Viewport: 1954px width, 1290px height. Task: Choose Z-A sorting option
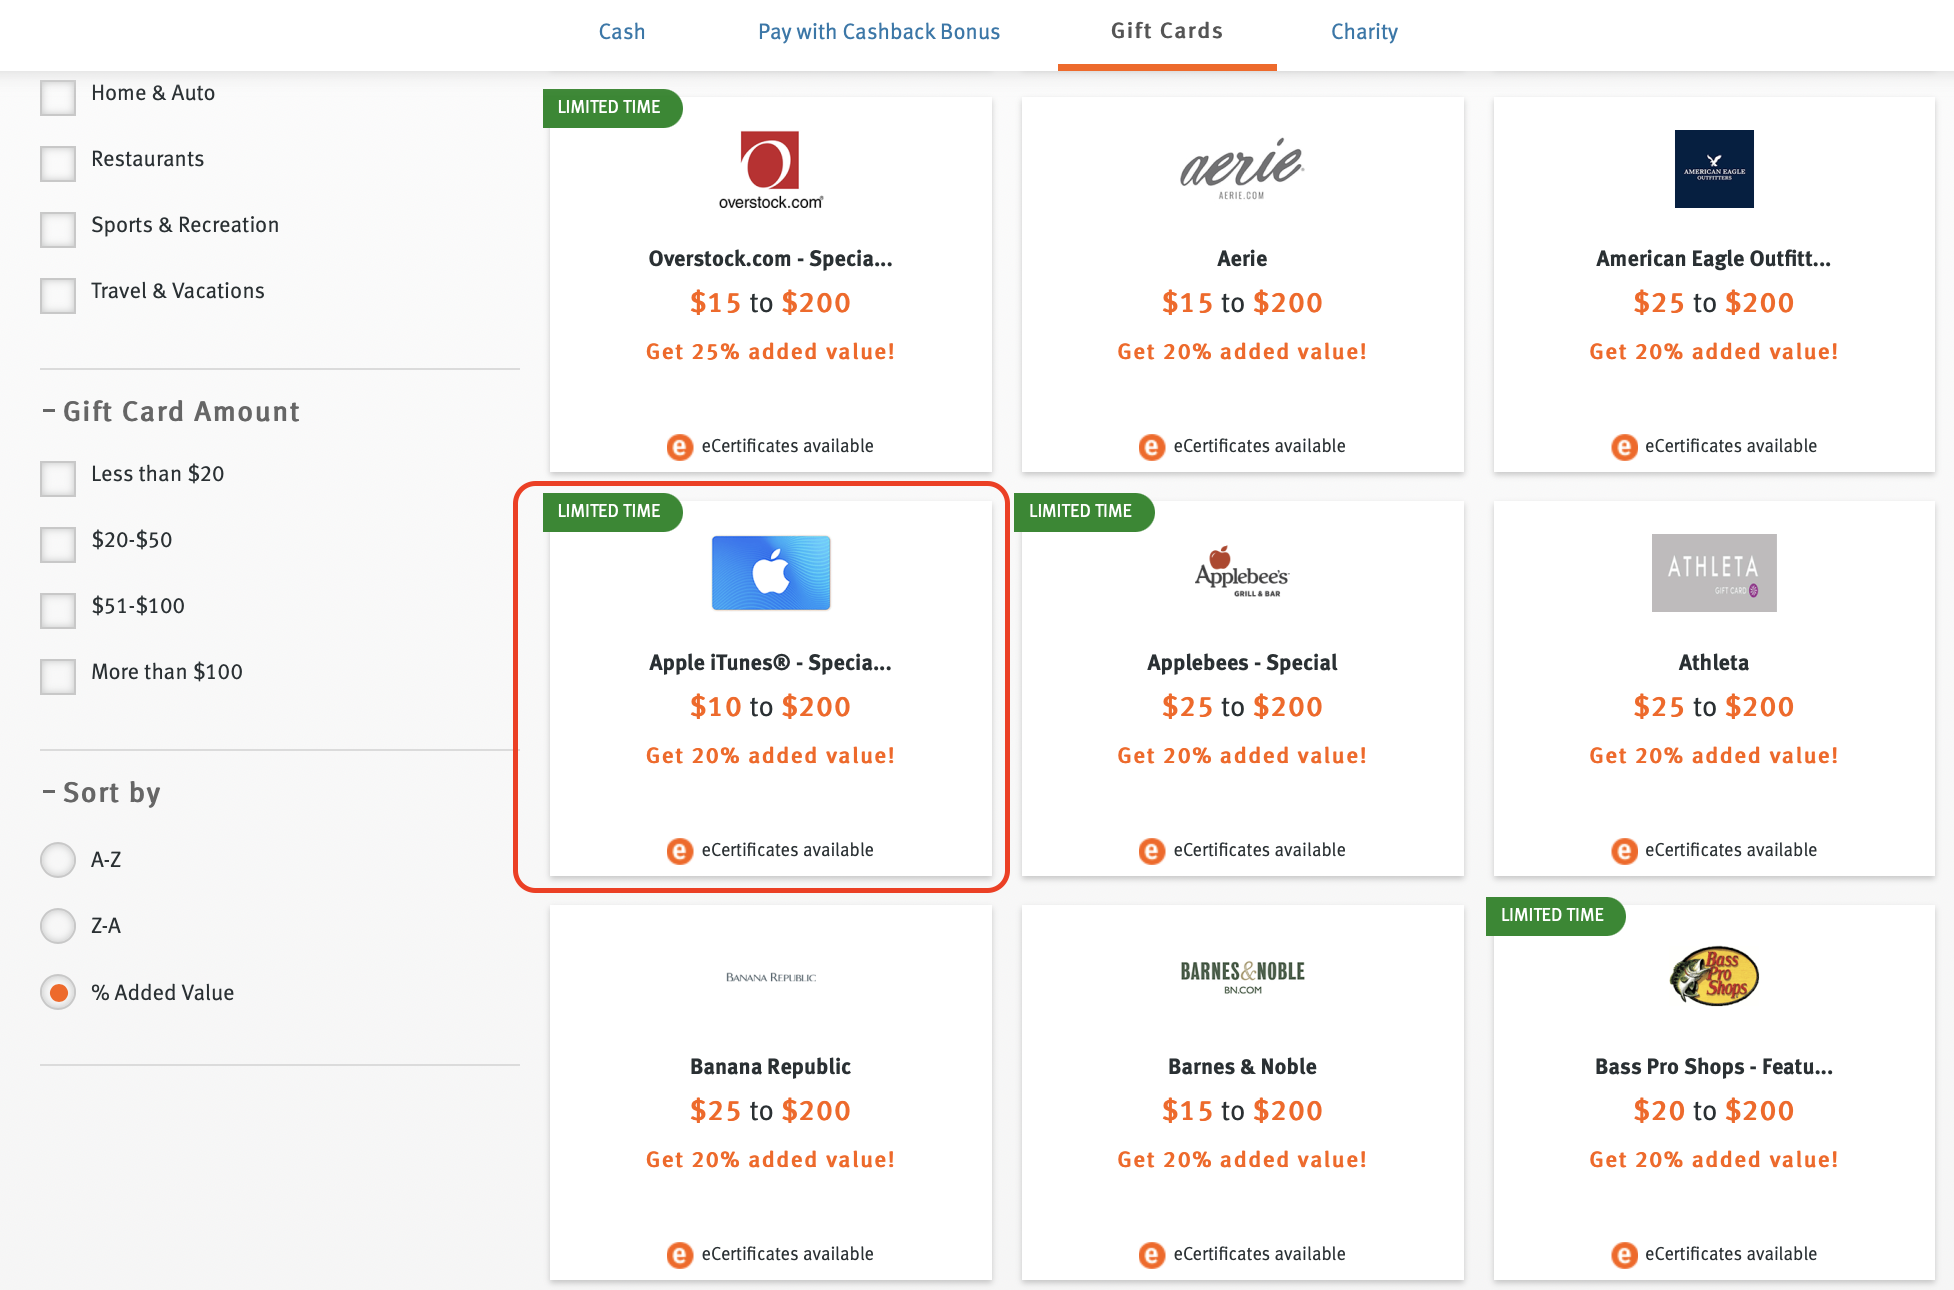58,926
